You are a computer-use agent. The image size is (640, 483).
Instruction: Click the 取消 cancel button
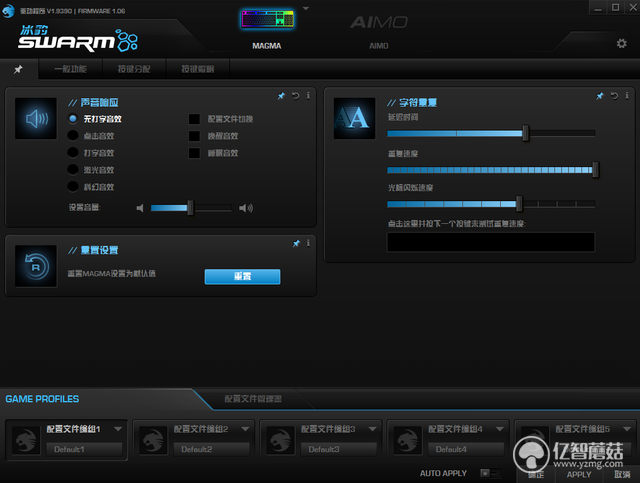[x=622, y=475]
